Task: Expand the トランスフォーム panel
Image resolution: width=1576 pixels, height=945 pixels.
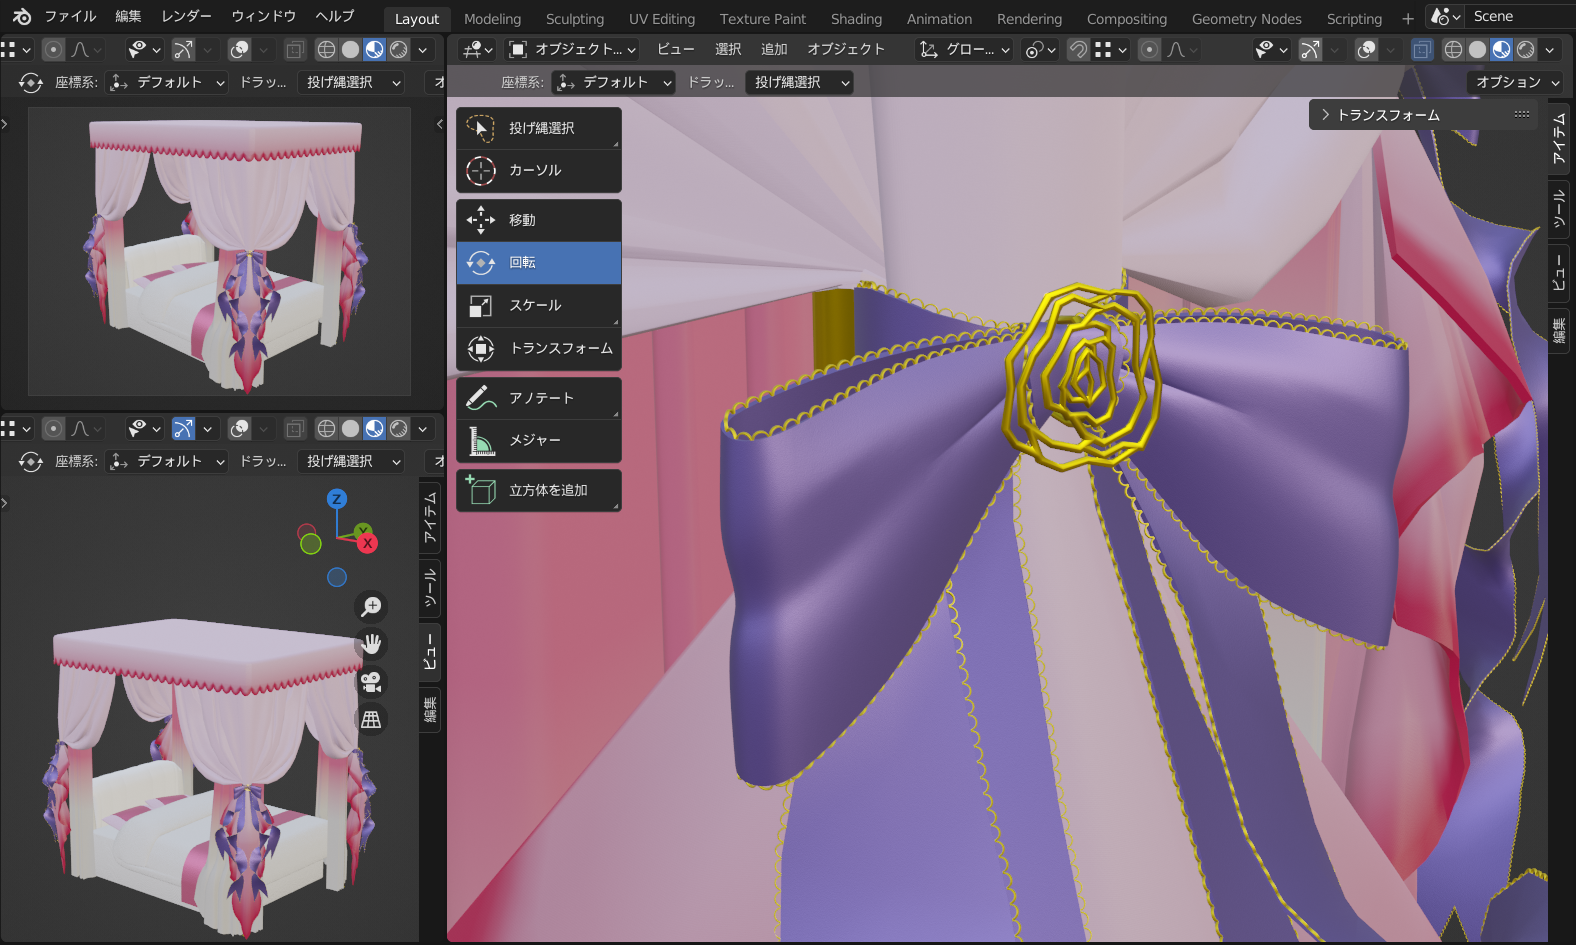Action: 1388,115
